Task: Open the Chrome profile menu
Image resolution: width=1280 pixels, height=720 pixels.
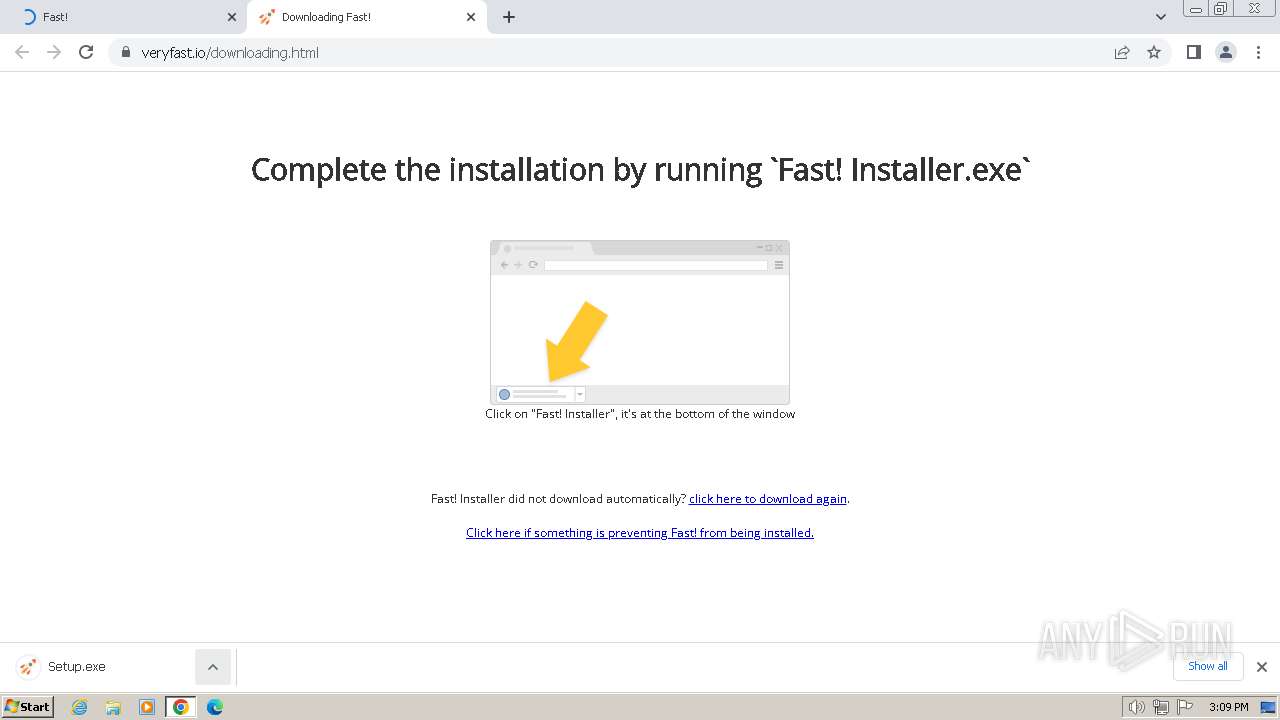Action: [x=1226, y=52]
